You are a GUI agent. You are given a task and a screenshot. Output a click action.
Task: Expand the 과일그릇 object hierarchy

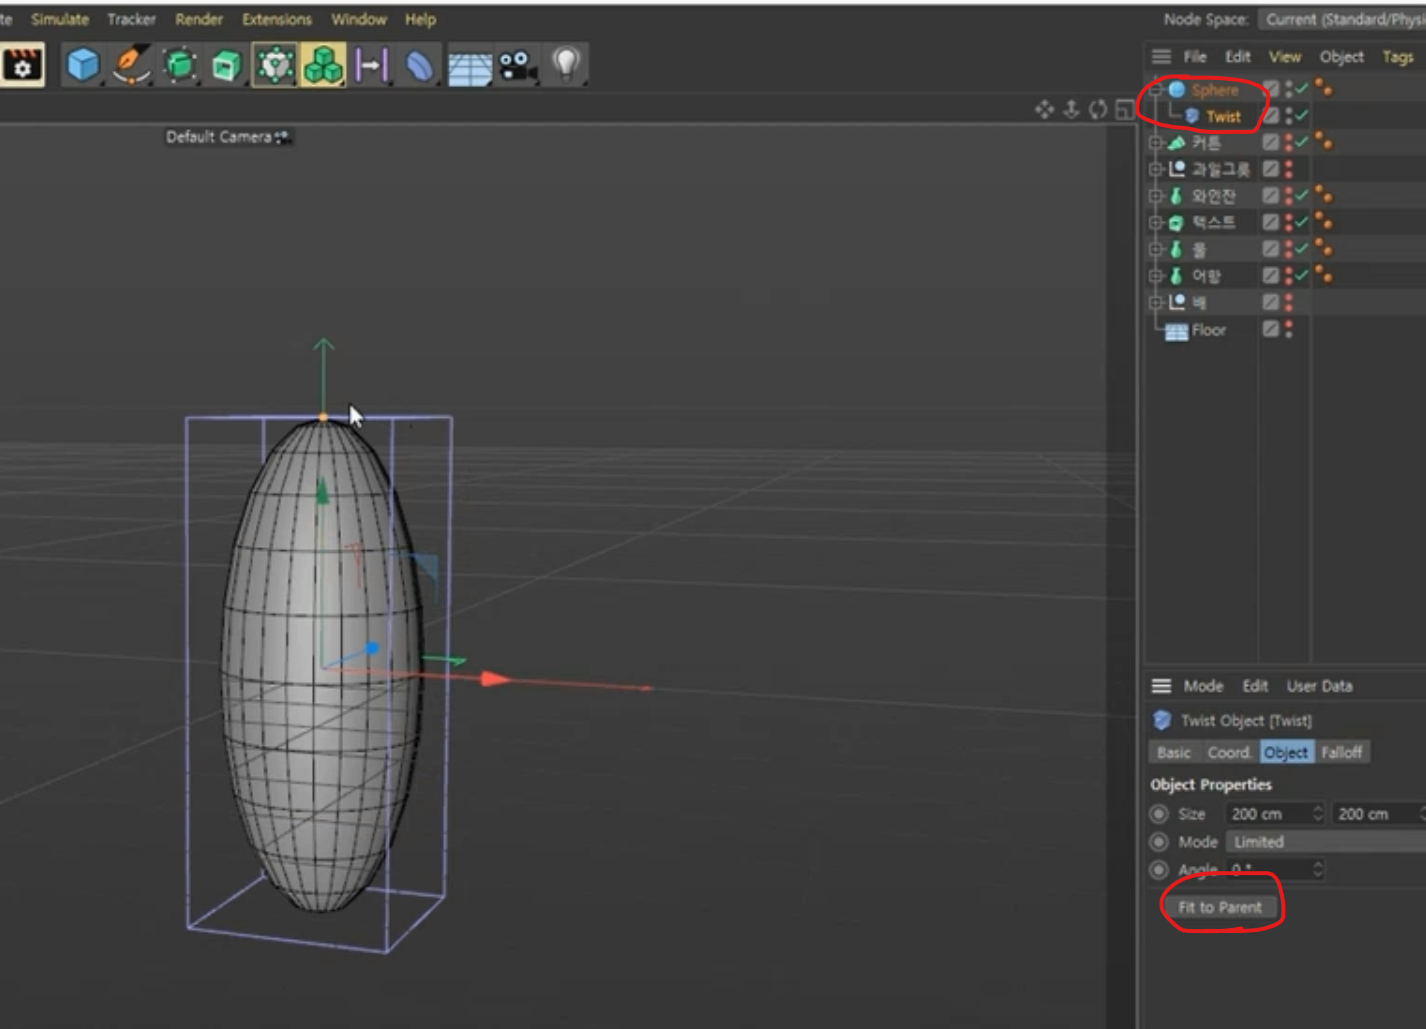pyautogui.click(x=1156, y=169)
